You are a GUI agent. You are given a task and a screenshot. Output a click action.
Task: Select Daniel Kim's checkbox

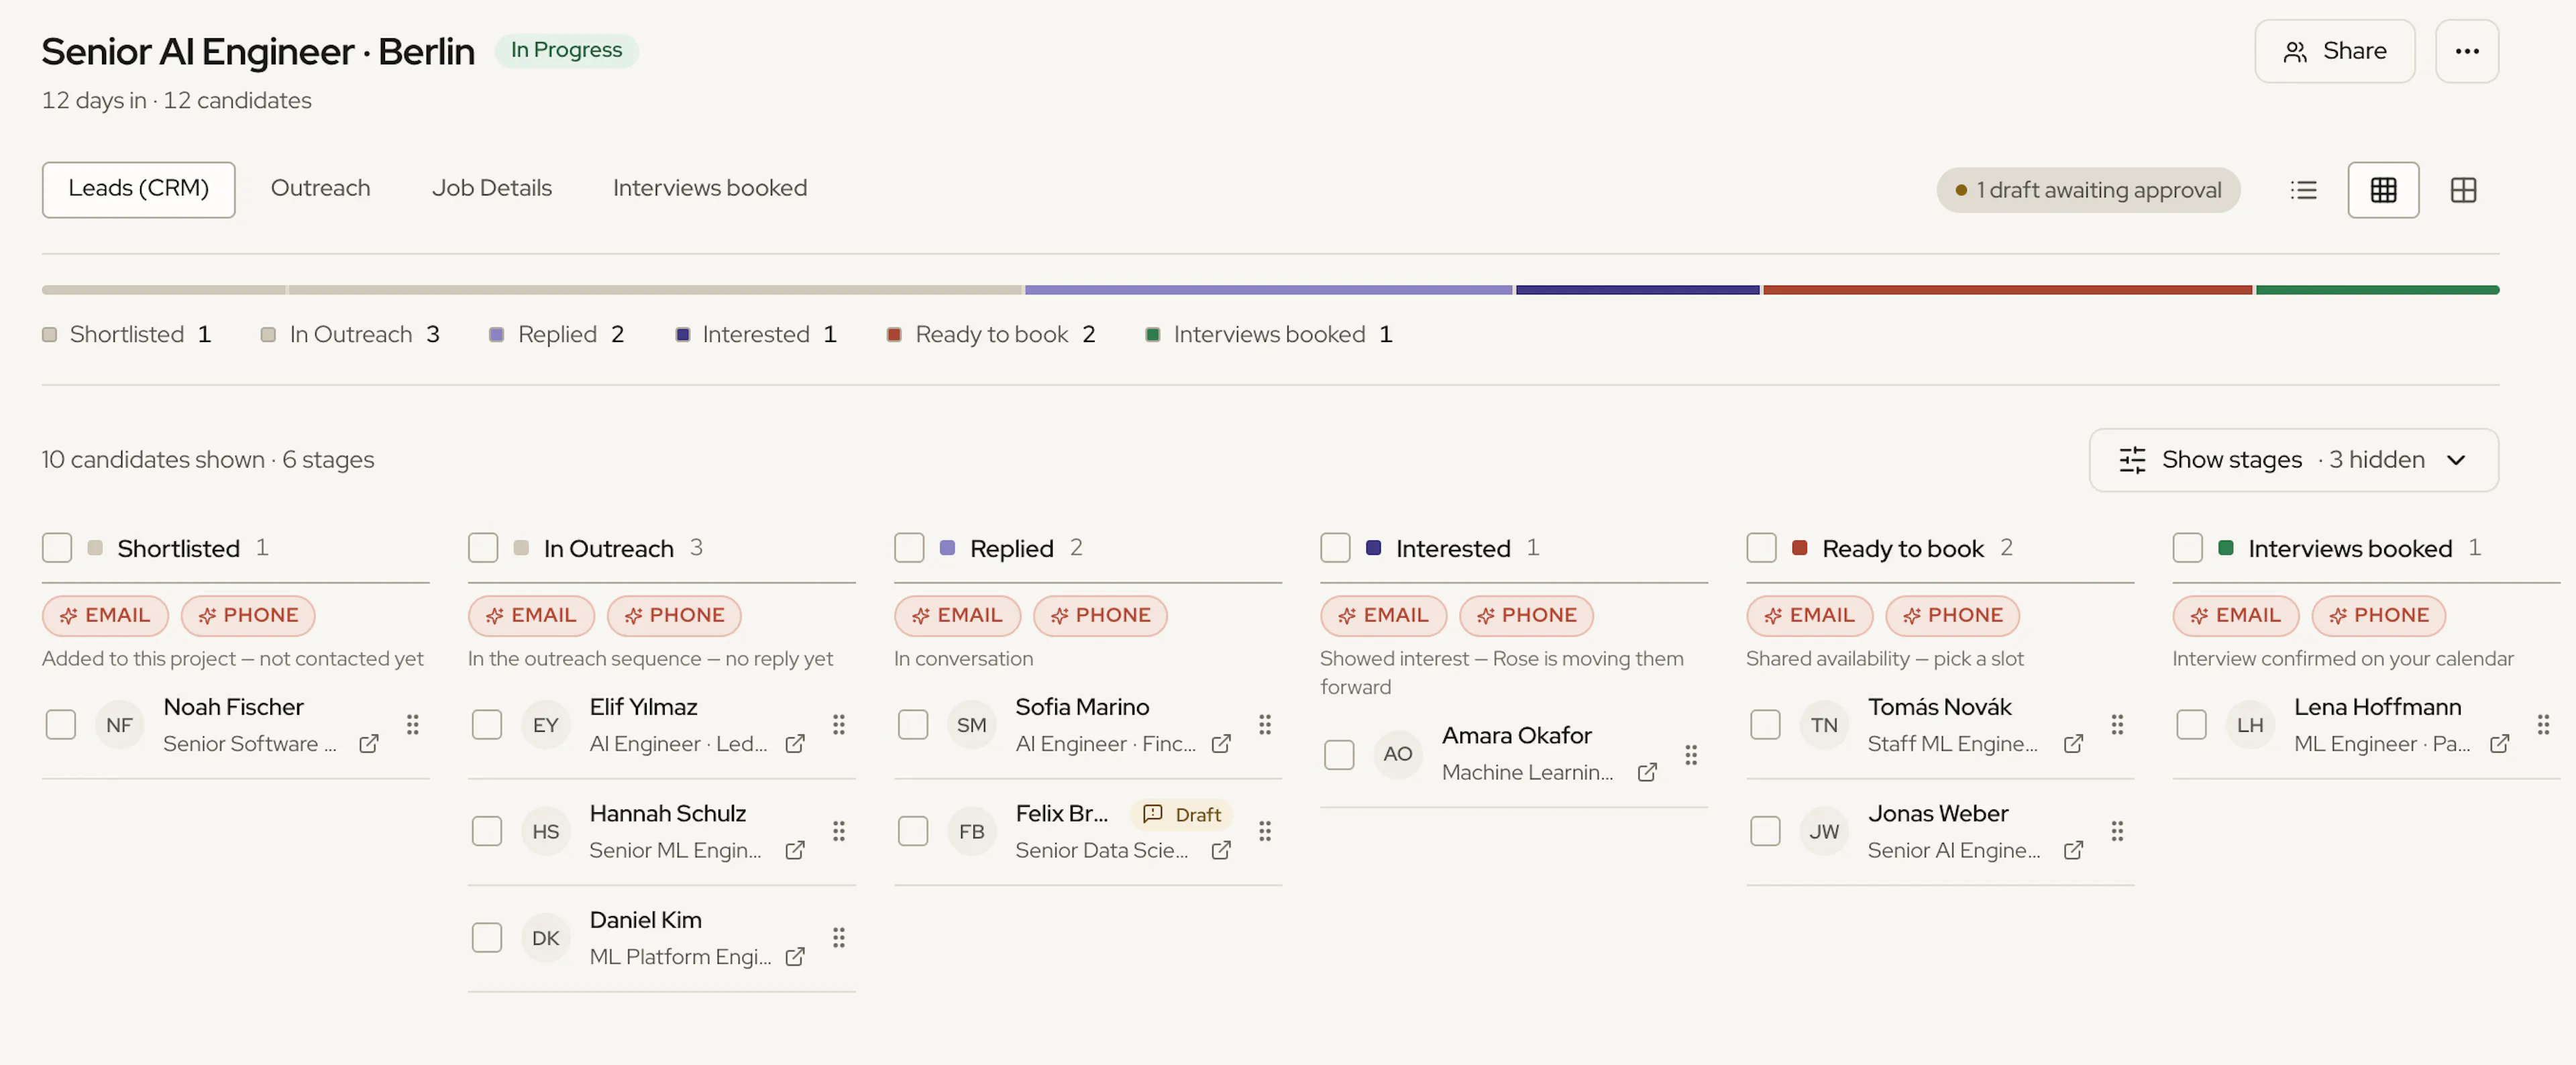[x=486, y=938]
